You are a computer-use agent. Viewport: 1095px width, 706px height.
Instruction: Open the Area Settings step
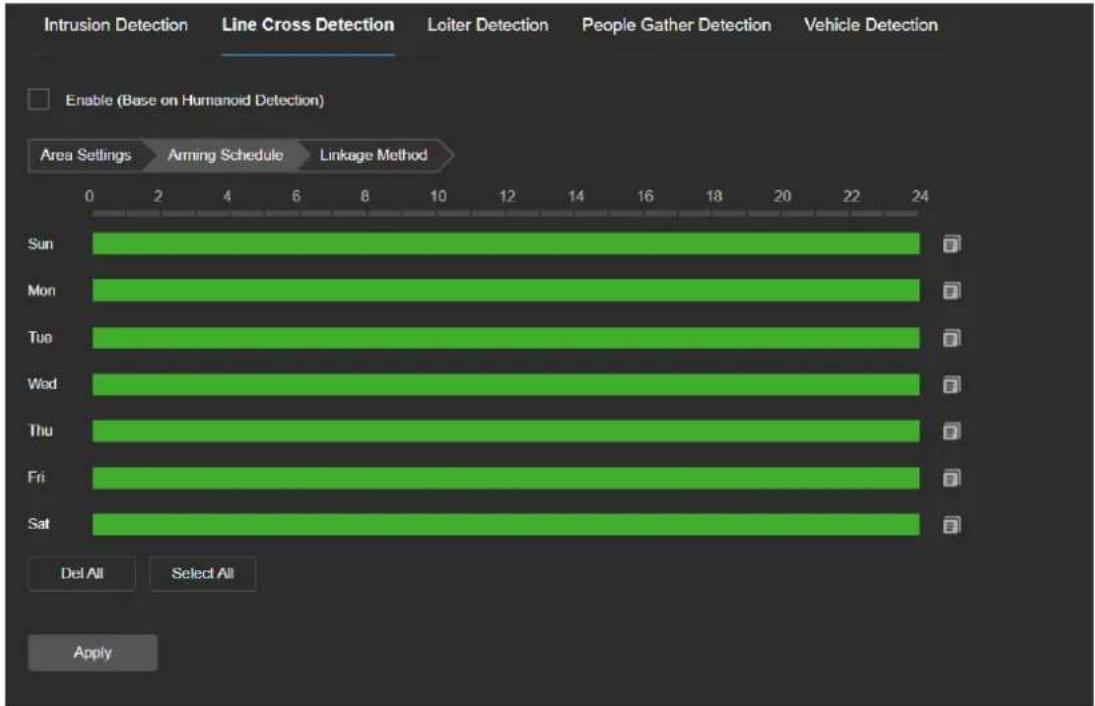coord(86,155)
